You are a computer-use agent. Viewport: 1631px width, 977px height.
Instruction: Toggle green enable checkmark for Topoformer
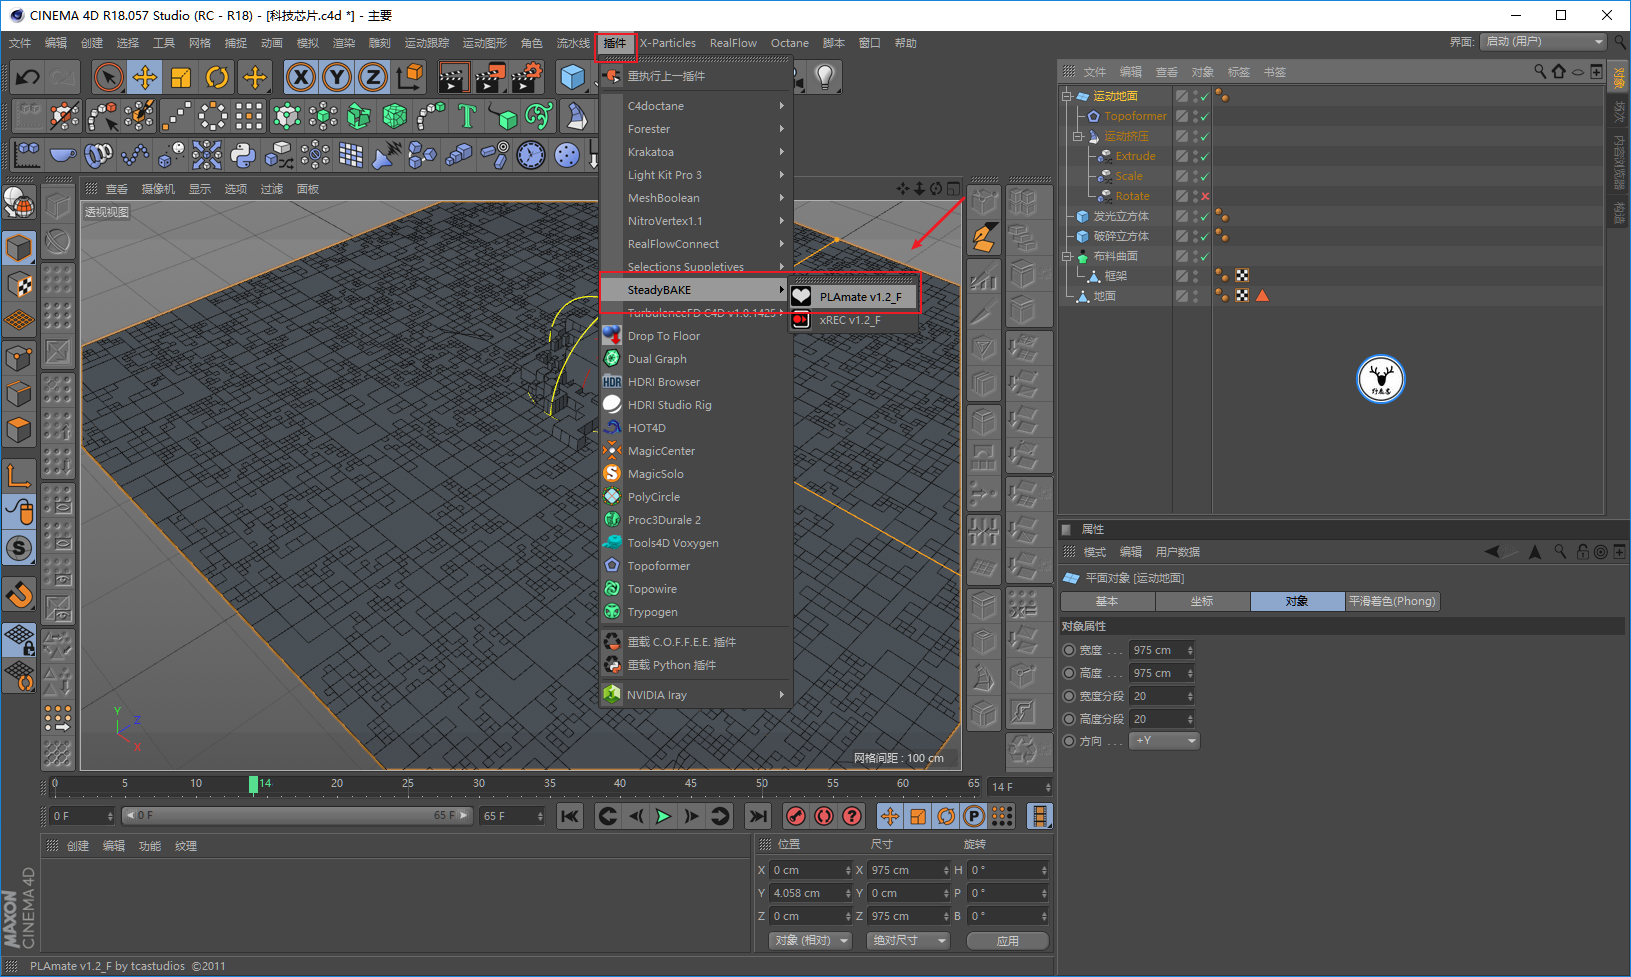click(x=1204, y=116)
